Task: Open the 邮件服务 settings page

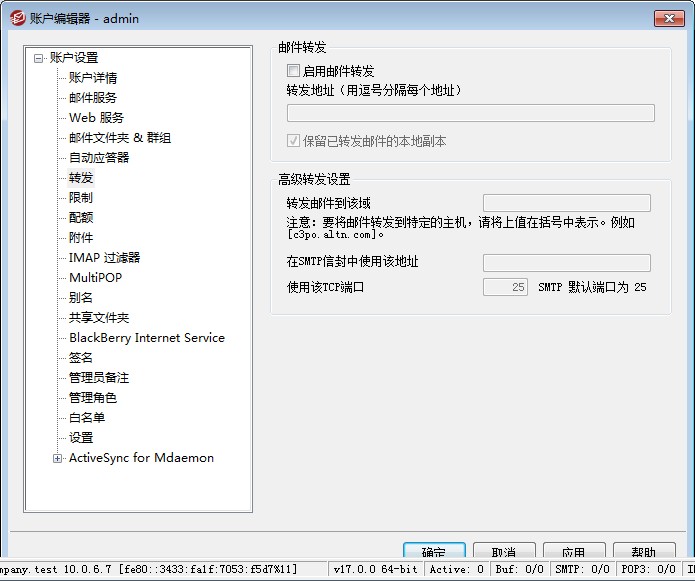Action: 93,97
